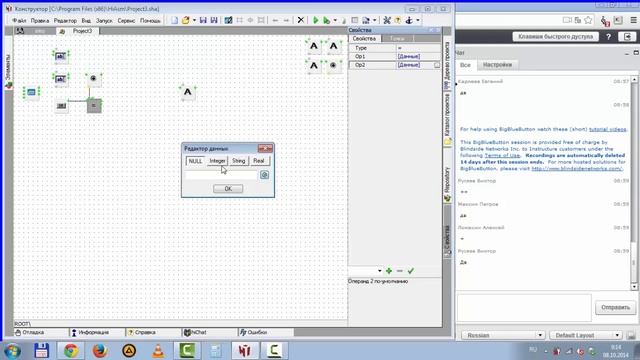Open the Сервис menu
Image resolution: width=640 pixels, height=360 pixels.
click(x=126, y=20)
